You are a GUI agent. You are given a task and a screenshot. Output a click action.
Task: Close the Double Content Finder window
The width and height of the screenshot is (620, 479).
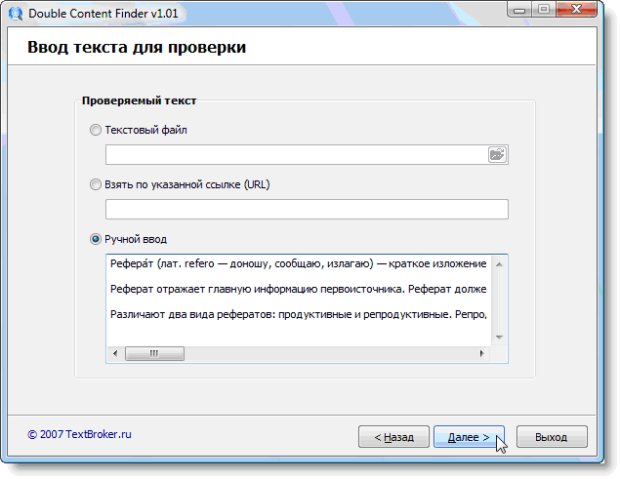(x=577, y=9)
